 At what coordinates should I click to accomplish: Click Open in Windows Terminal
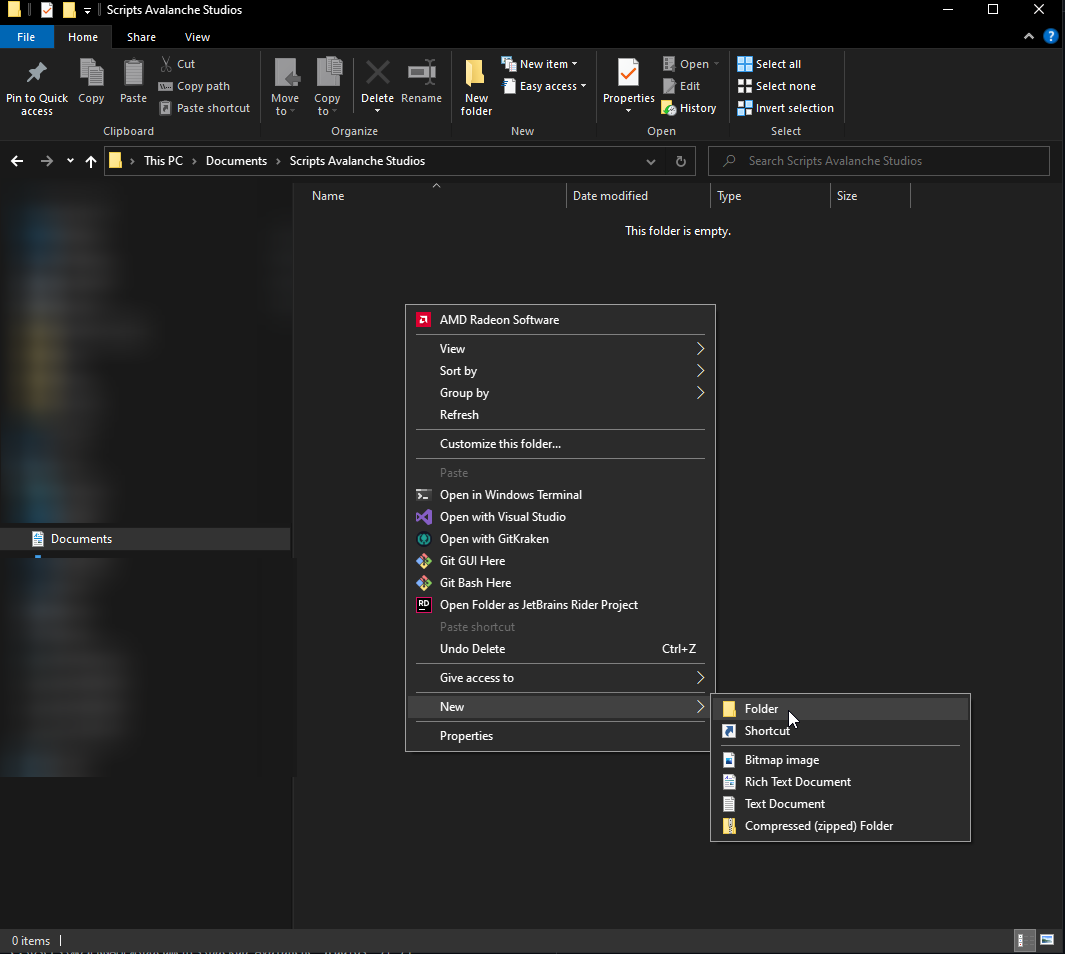510,495
